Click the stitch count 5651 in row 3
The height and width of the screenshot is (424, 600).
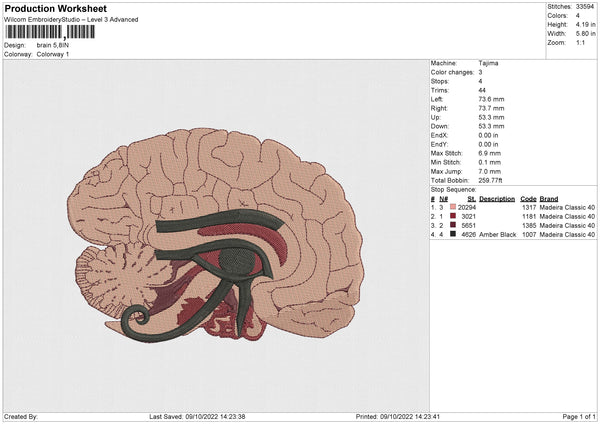[x=469, y=225]
